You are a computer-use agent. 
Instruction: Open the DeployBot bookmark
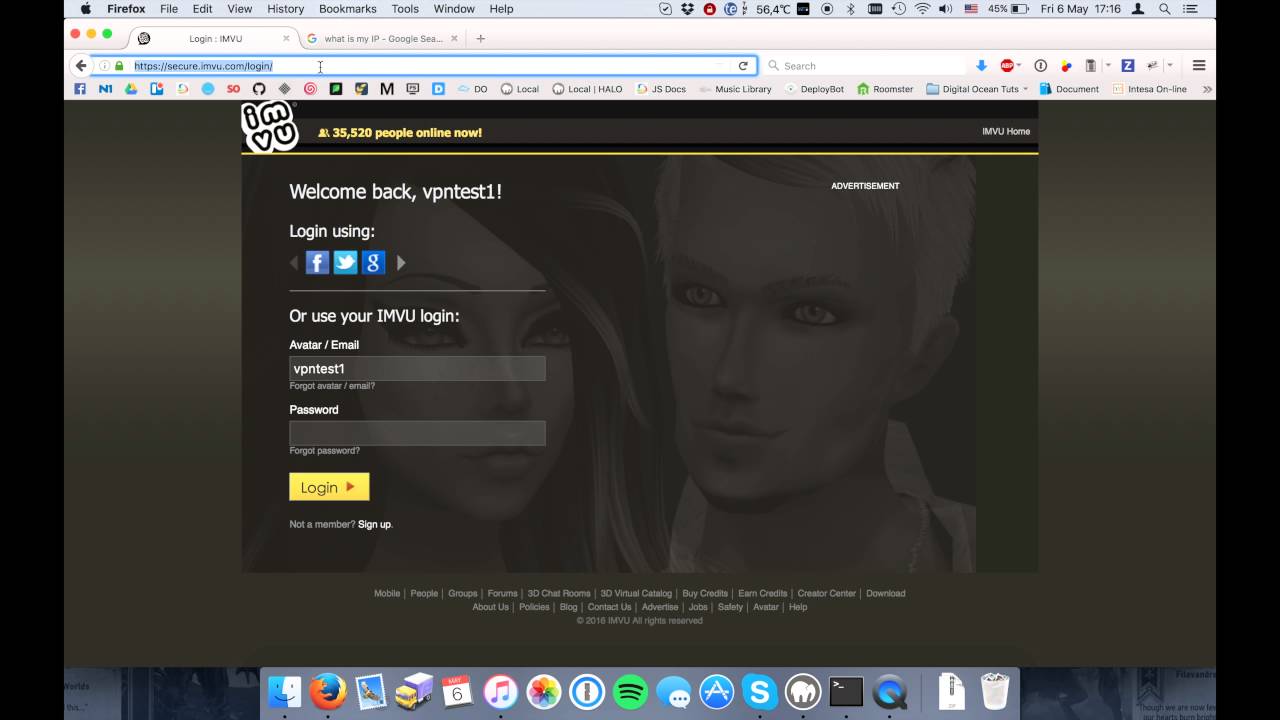814,89
